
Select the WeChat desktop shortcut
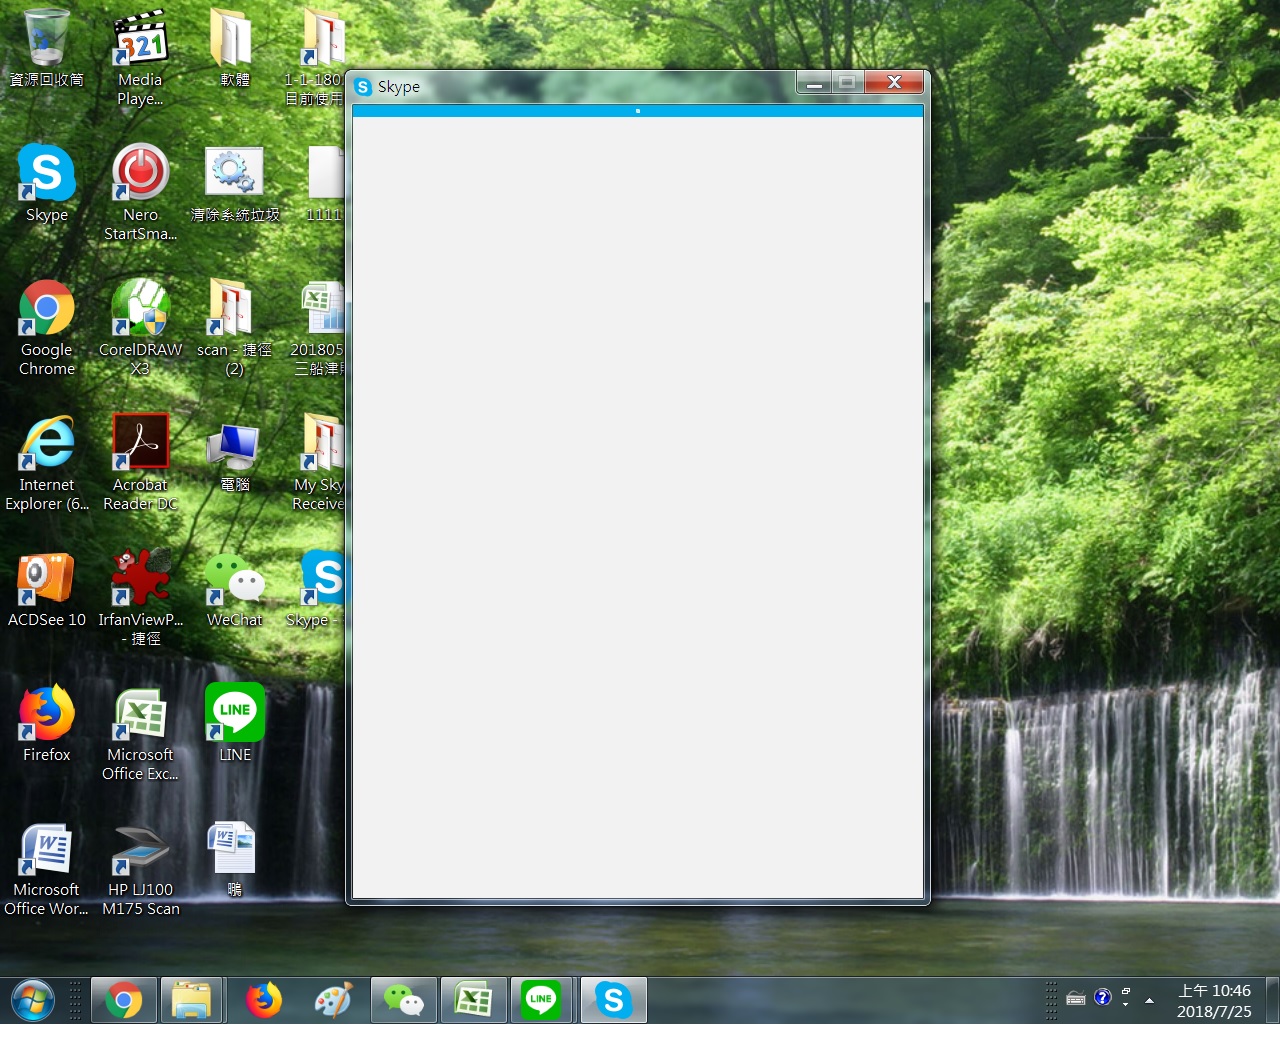[x=234, y=589]
